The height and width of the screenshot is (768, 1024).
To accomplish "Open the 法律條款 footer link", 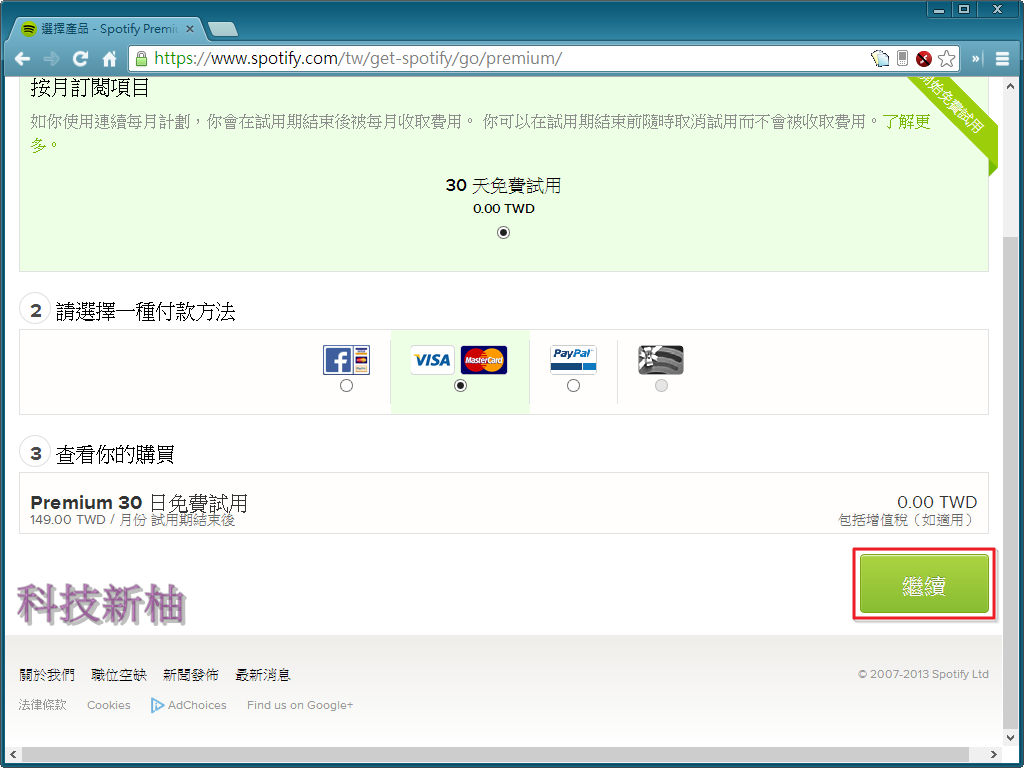I will click(x=42, y=705).
